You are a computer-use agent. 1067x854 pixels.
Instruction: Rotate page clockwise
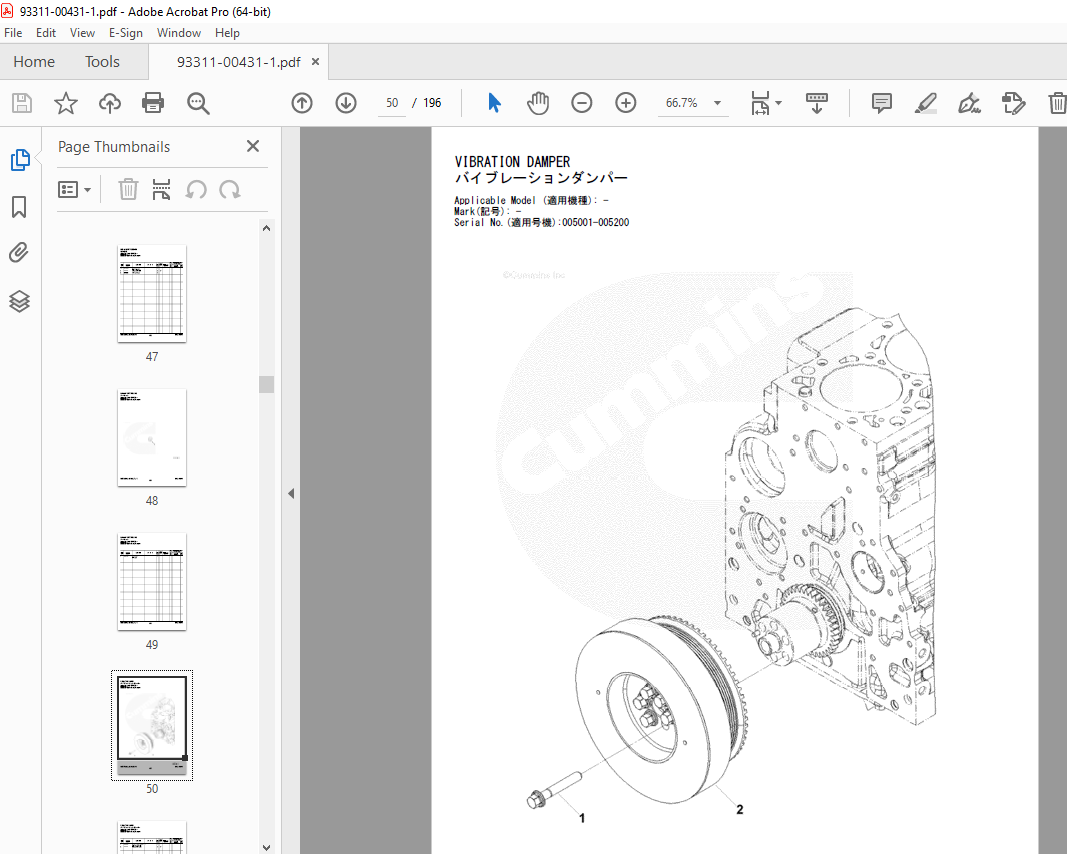click(x=230, y=189)
